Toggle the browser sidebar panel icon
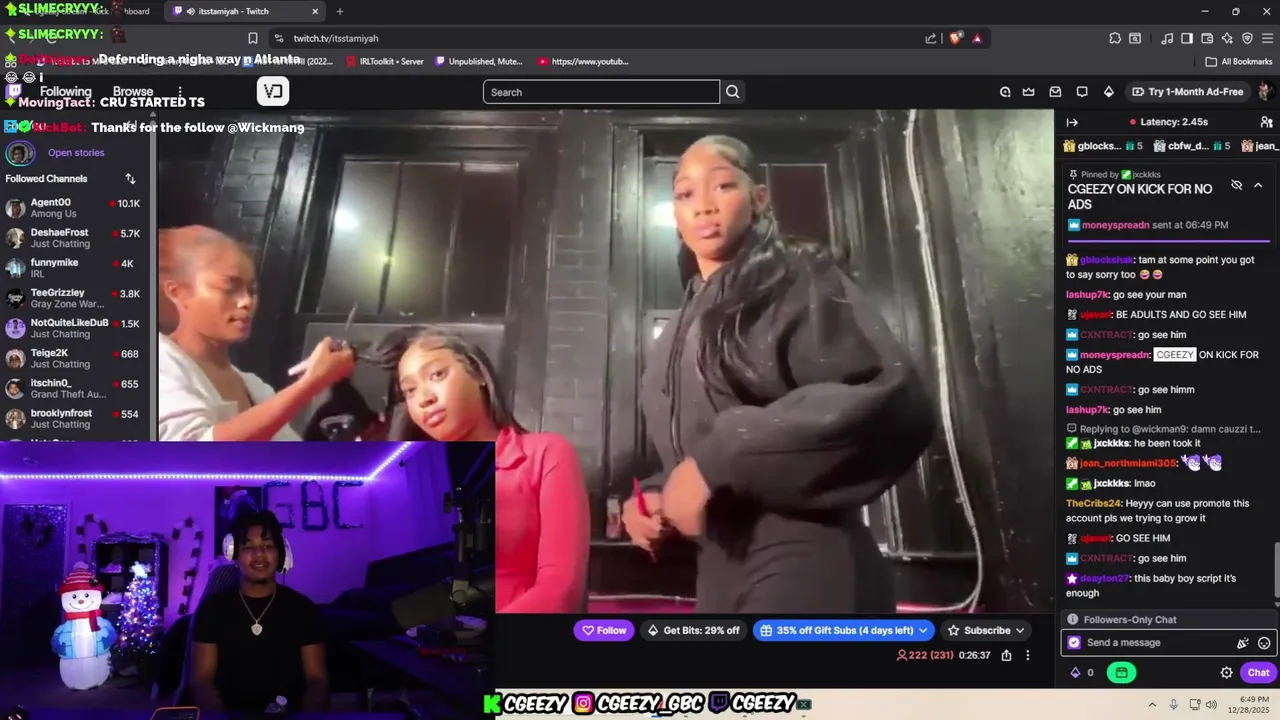Viewport: 1280px width, 720px height. pos(1187,38)
